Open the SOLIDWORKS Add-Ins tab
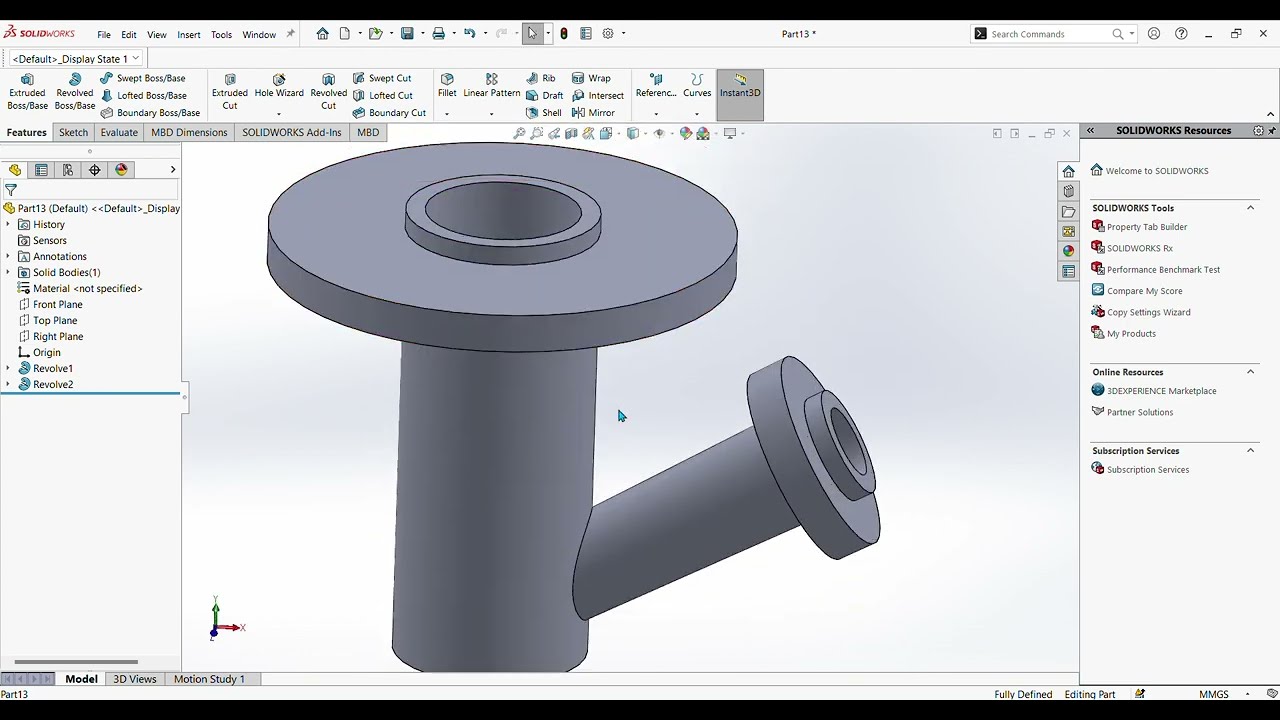 pos(292,132)
